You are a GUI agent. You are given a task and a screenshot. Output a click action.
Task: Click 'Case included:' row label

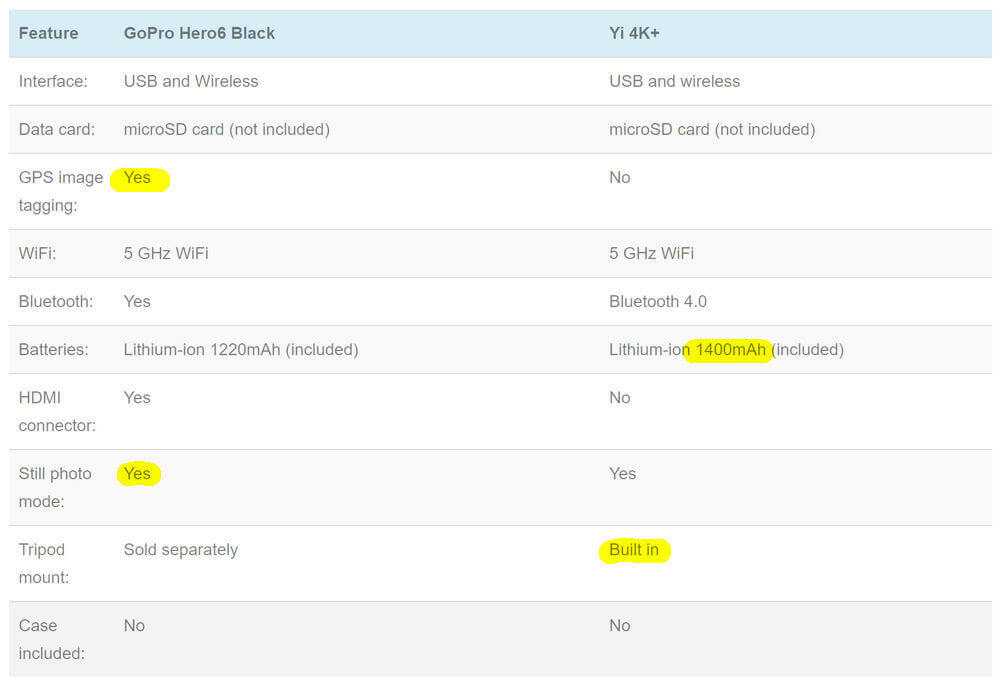[x=51, y=638]
